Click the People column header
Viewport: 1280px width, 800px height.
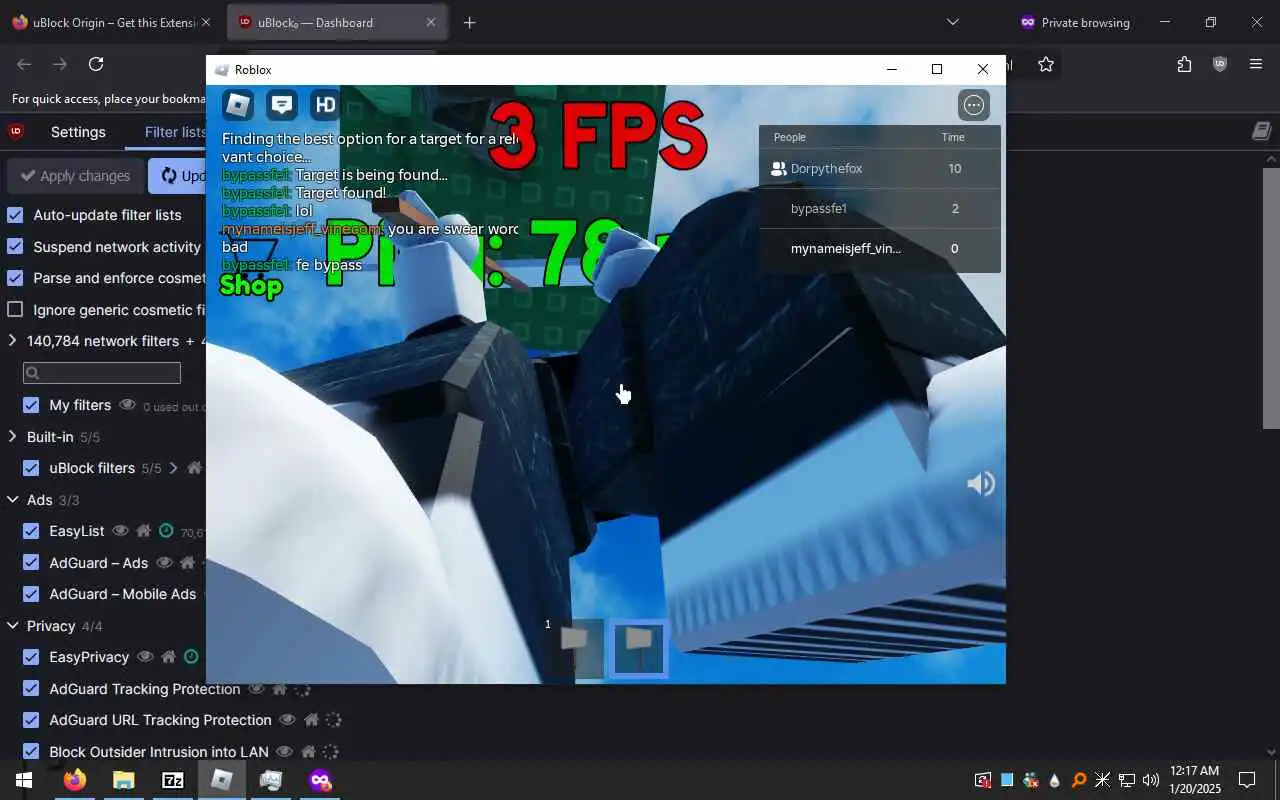[x=789, y=137]
